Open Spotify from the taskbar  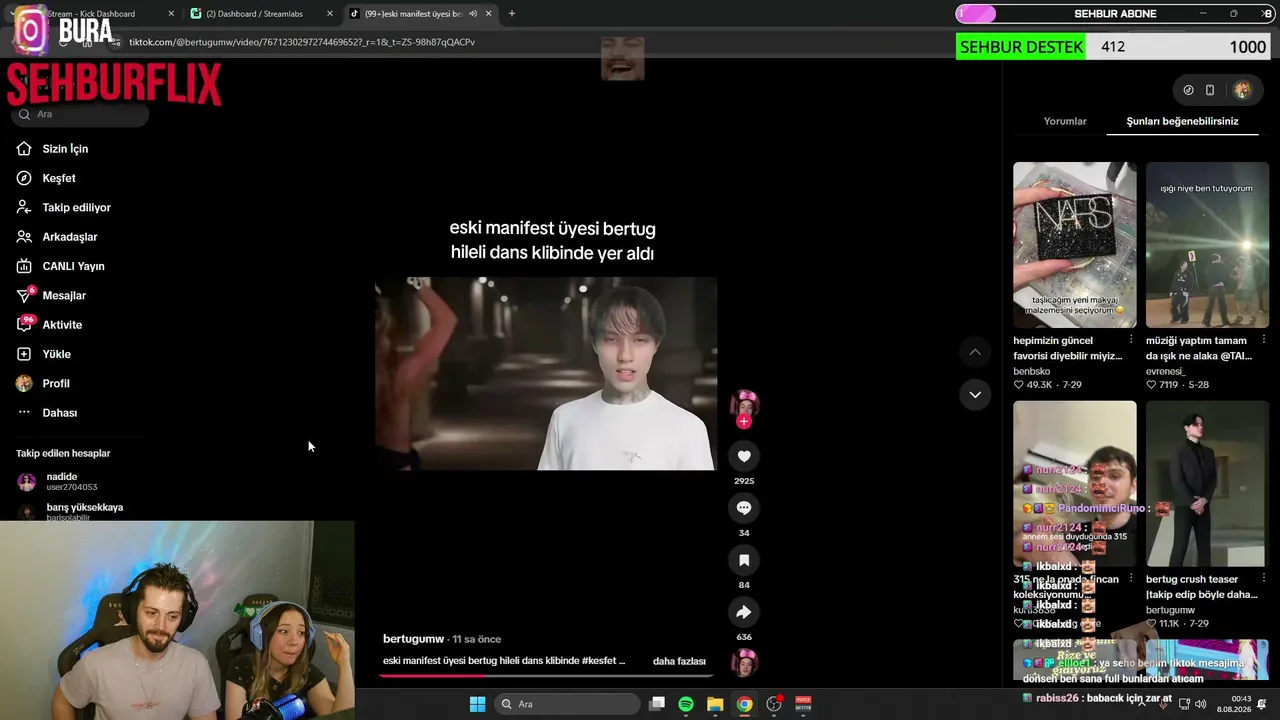[x=686, y=704]
